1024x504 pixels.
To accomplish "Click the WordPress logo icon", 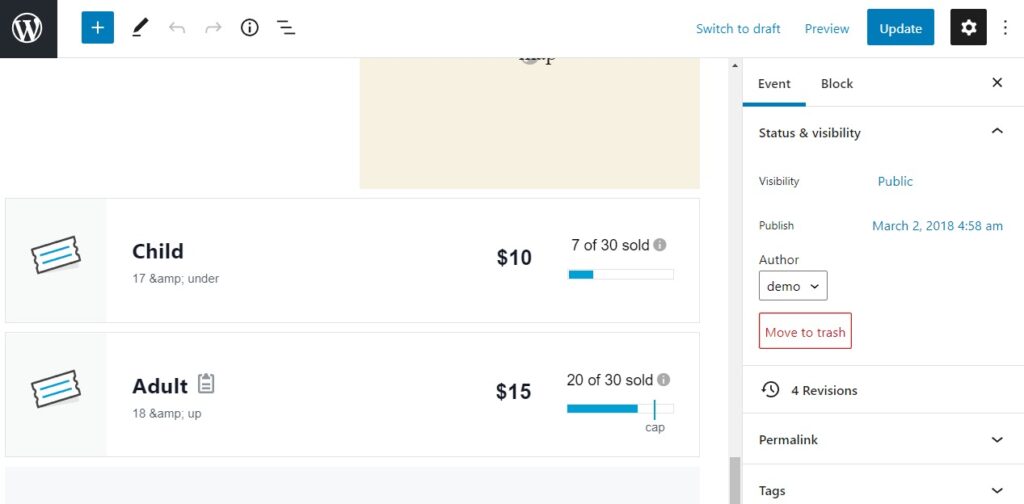I will click(28, 28).
